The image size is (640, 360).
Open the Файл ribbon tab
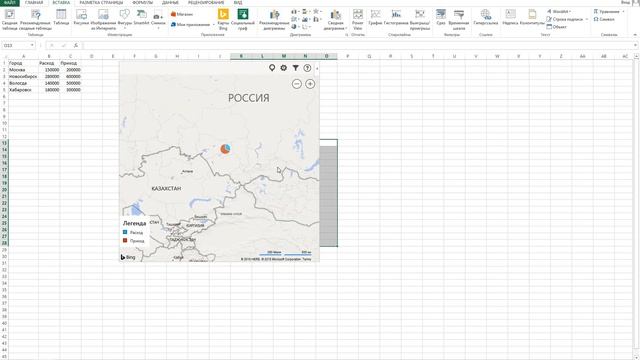(9, 2)
